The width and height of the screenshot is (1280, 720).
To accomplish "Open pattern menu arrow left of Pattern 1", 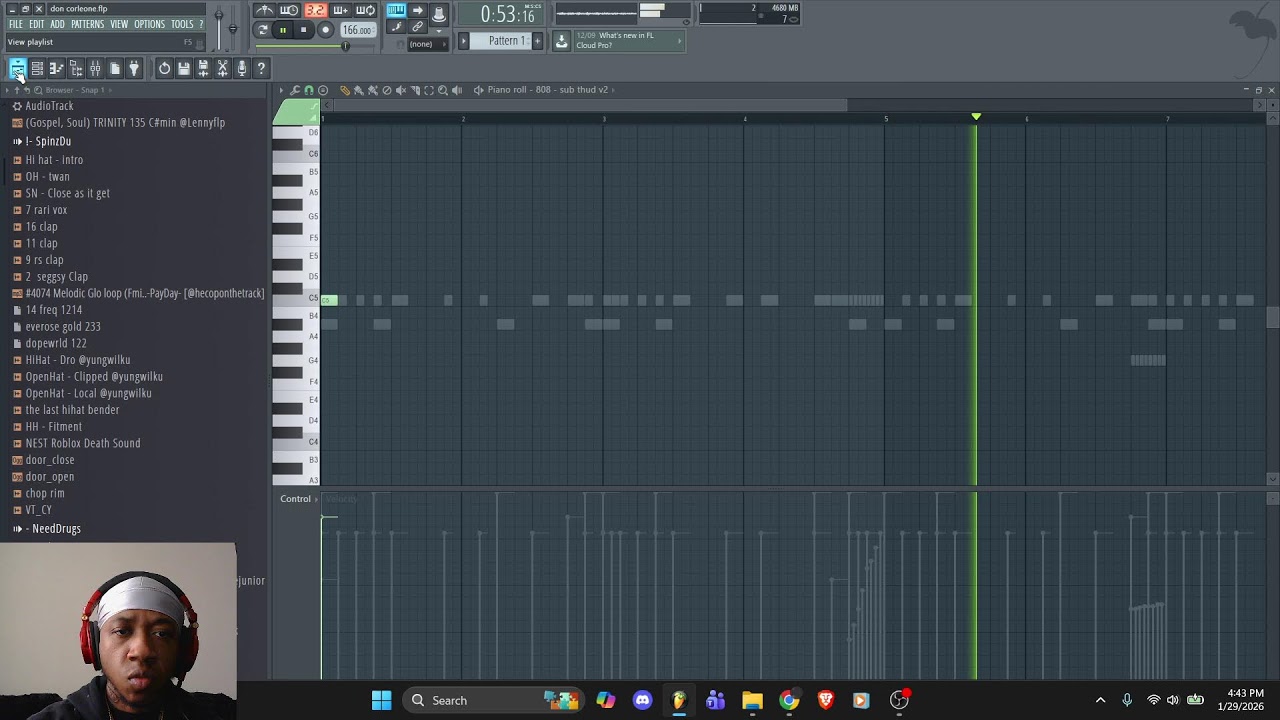I will 464,41.
